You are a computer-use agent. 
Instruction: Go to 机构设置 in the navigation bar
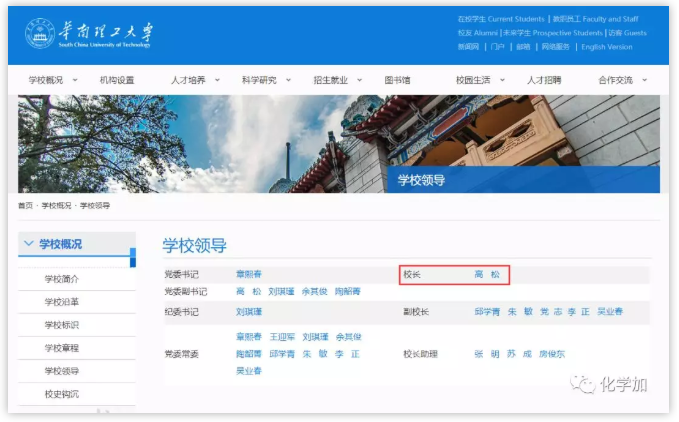(117, 80)
